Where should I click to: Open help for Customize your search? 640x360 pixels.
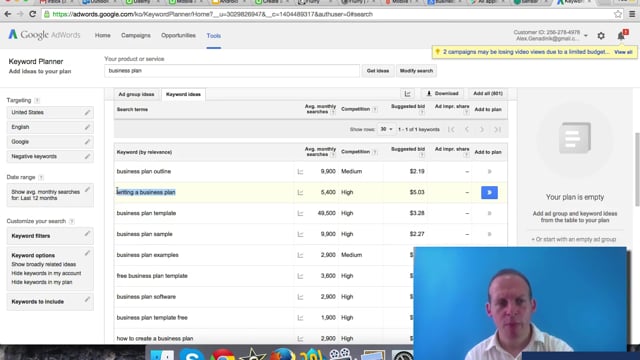click(71, 221)
